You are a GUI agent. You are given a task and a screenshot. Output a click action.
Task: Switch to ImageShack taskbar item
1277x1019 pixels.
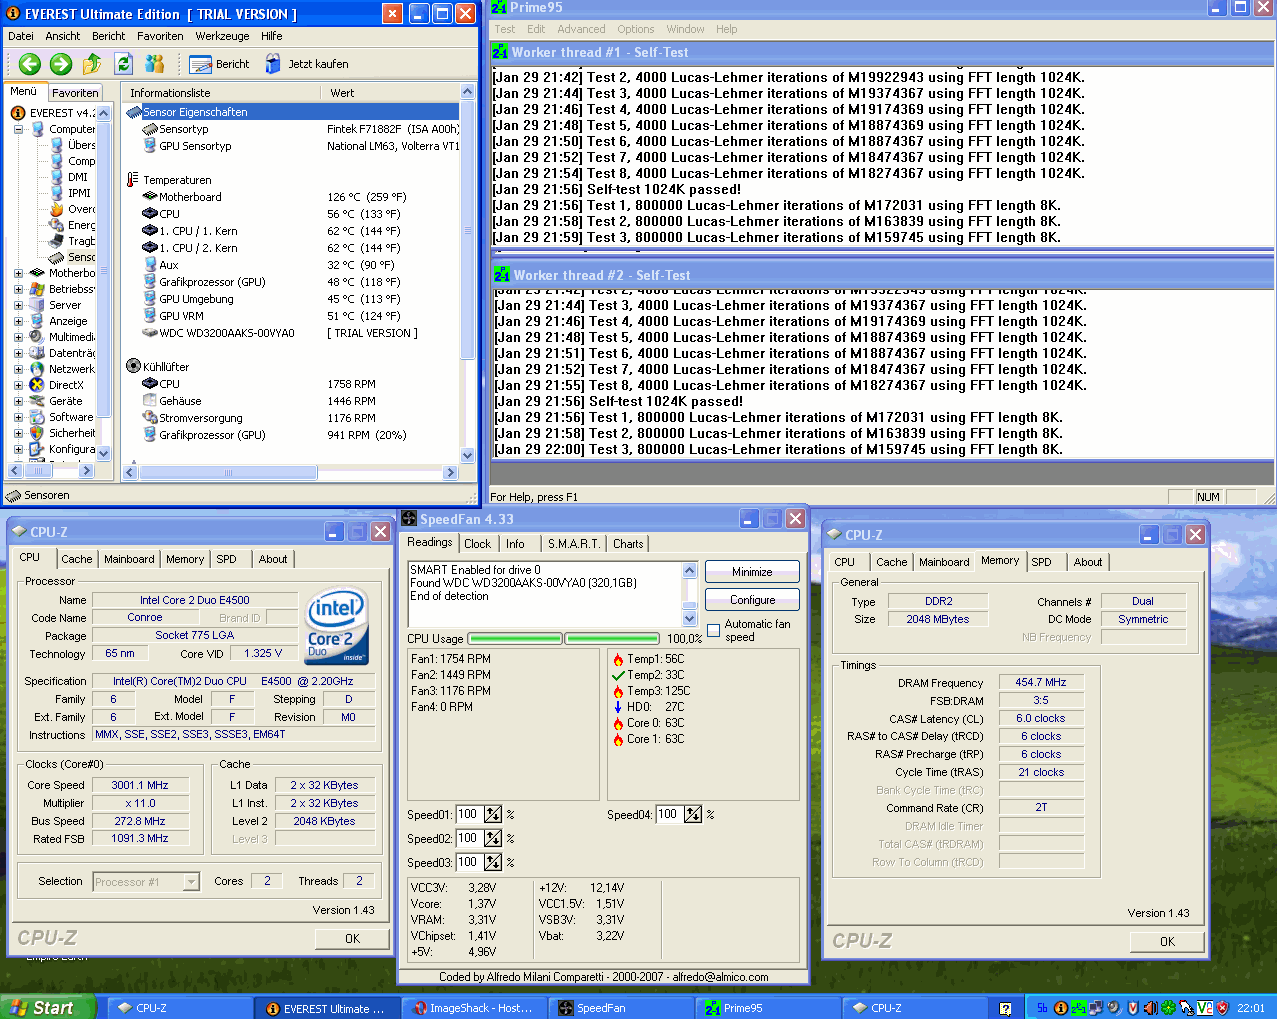[475, 1008]
